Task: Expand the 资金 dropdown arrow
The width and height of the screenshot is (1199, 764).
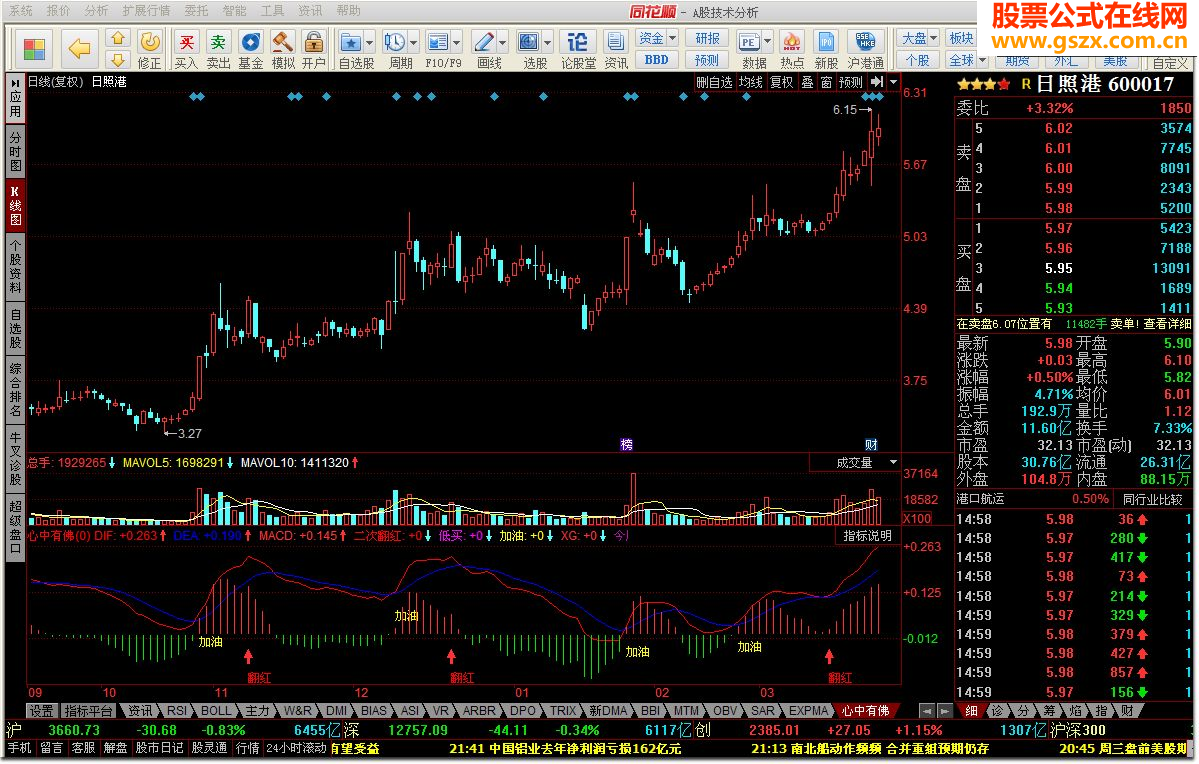Action: click(x=672, y=37)
